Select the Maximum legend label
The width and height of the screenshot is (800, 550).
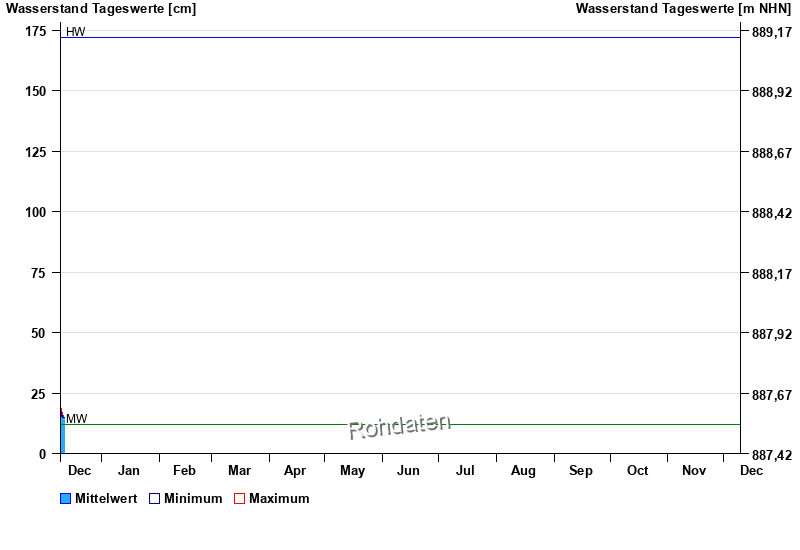point(279,499)
